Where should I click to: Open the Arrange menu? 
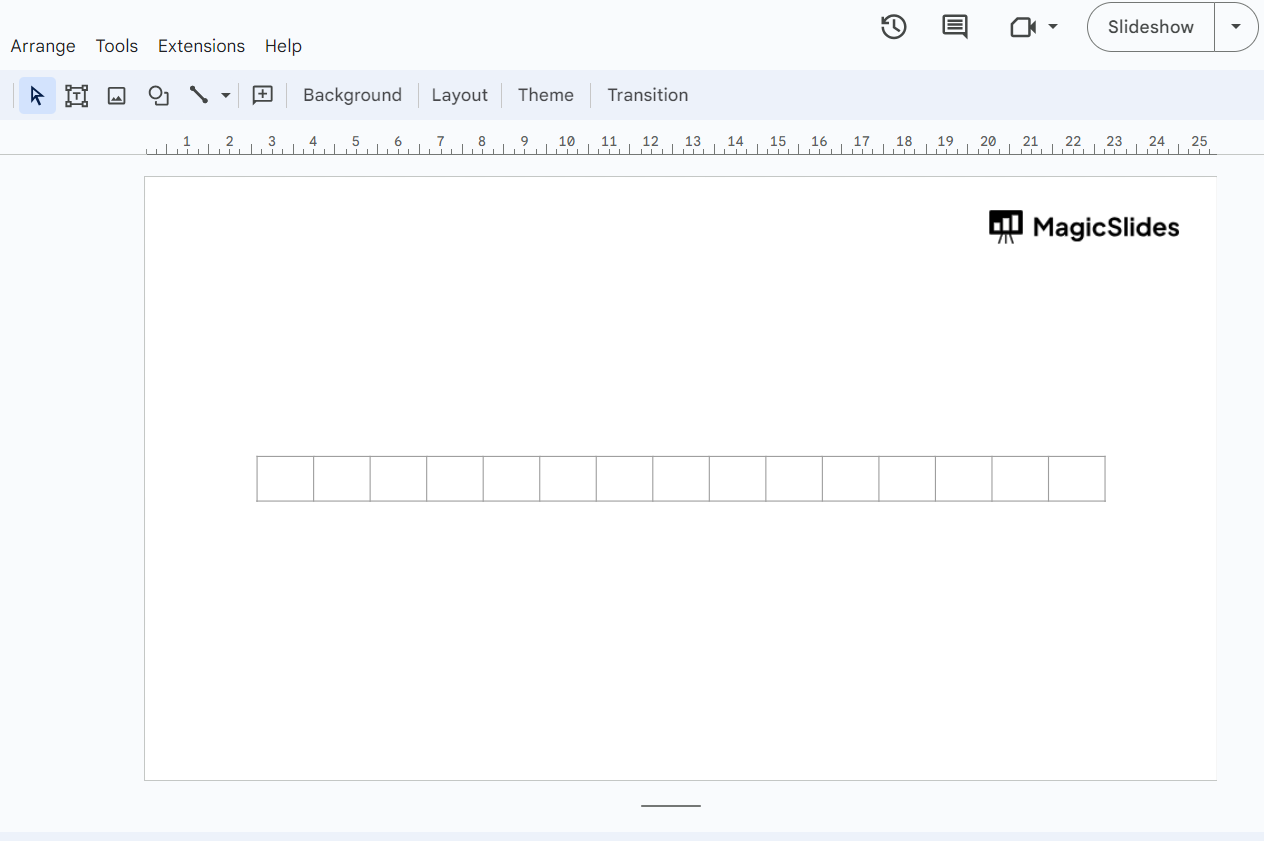[43, 46]
